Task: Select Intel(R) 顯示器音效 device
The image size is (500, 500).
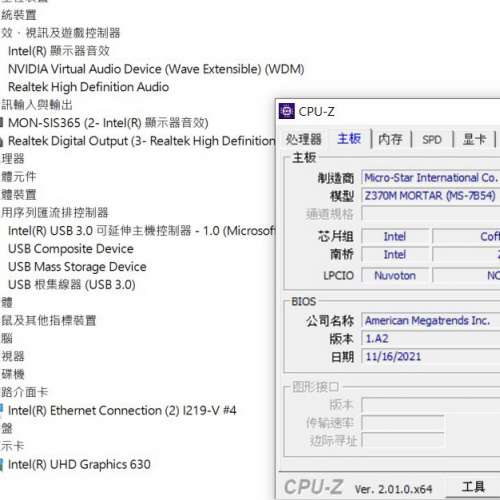Action: click(59, 51)
